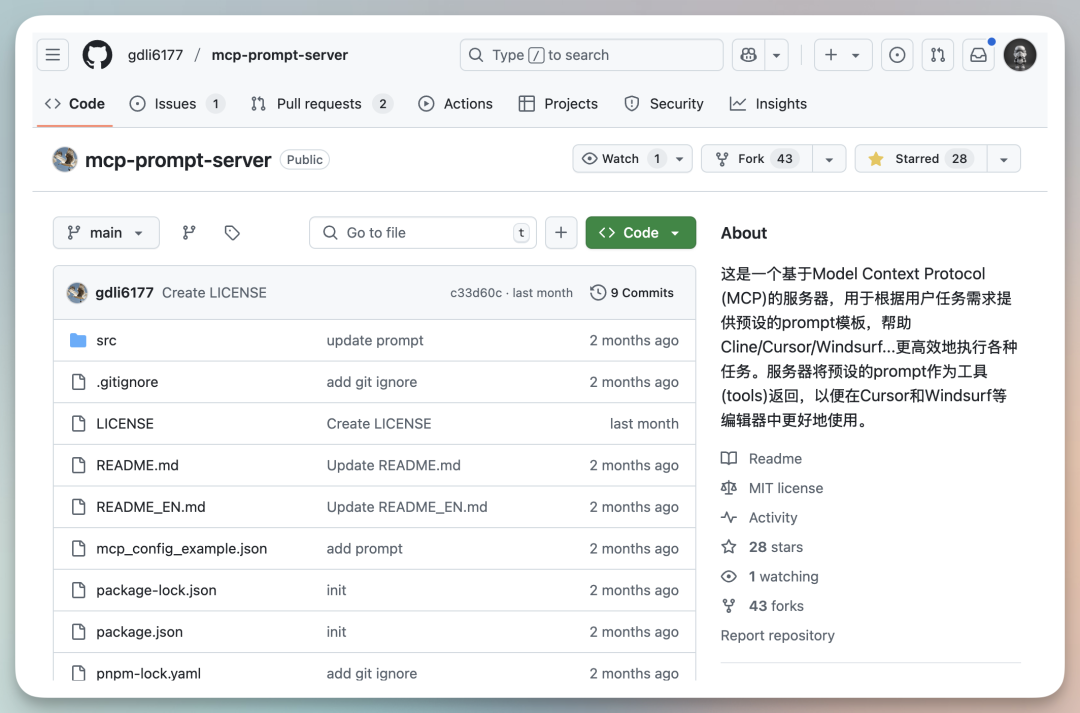The width and height of the screenshot is (1080, 713).
Task: Click the pulse icon beside Activity
Action: tap(729, 518)
